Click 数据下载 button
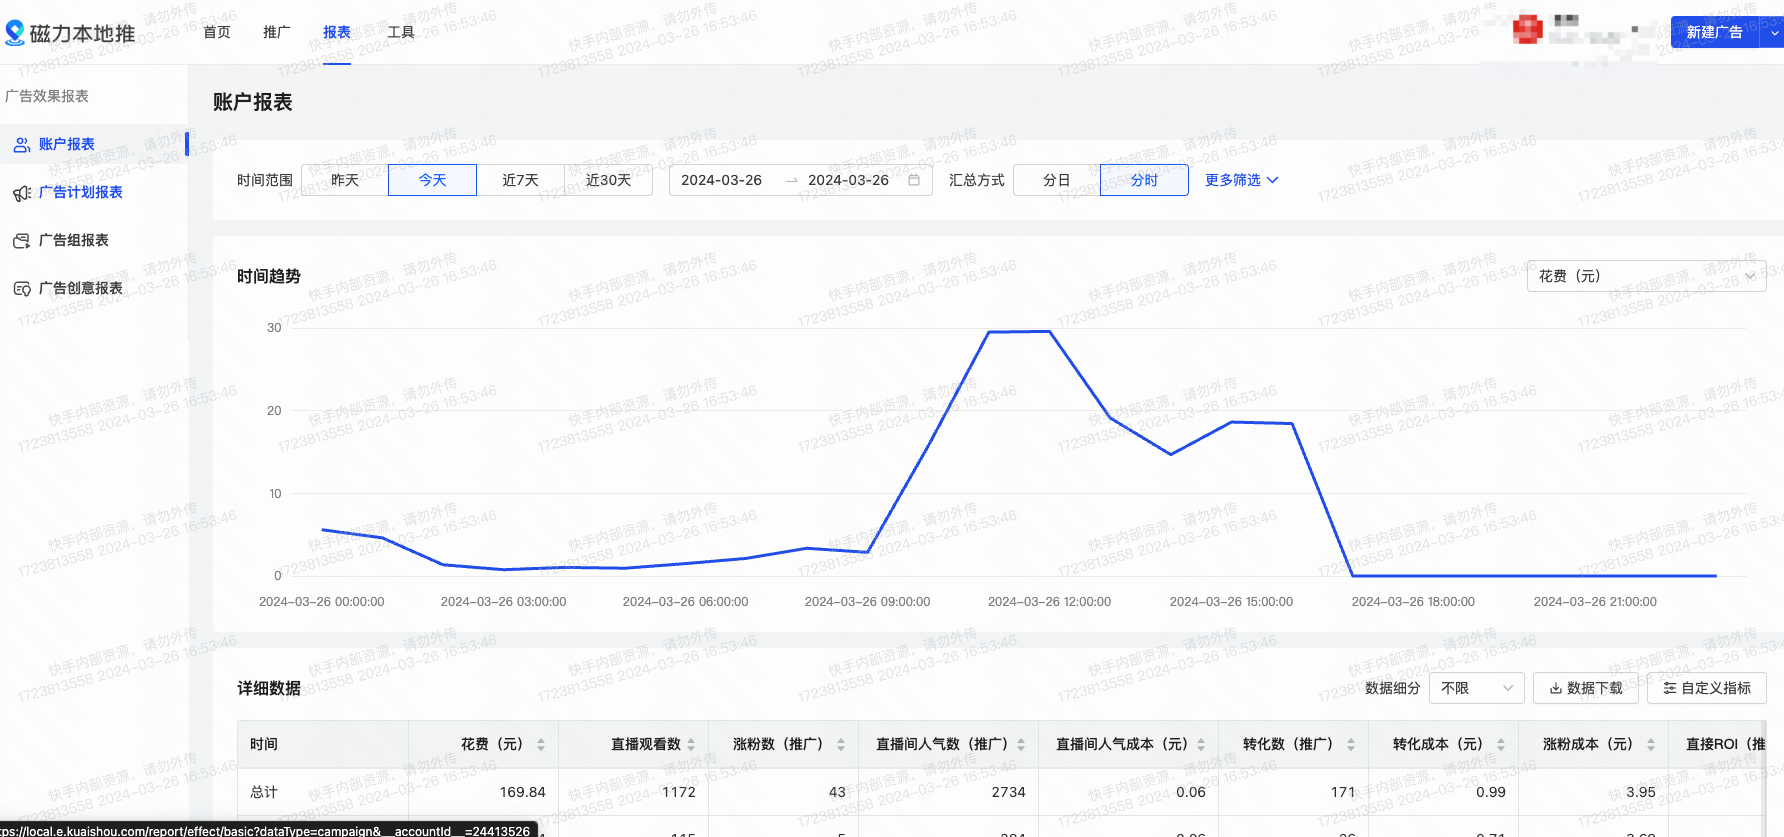 pyautogui.click(x=1586, y=688)
